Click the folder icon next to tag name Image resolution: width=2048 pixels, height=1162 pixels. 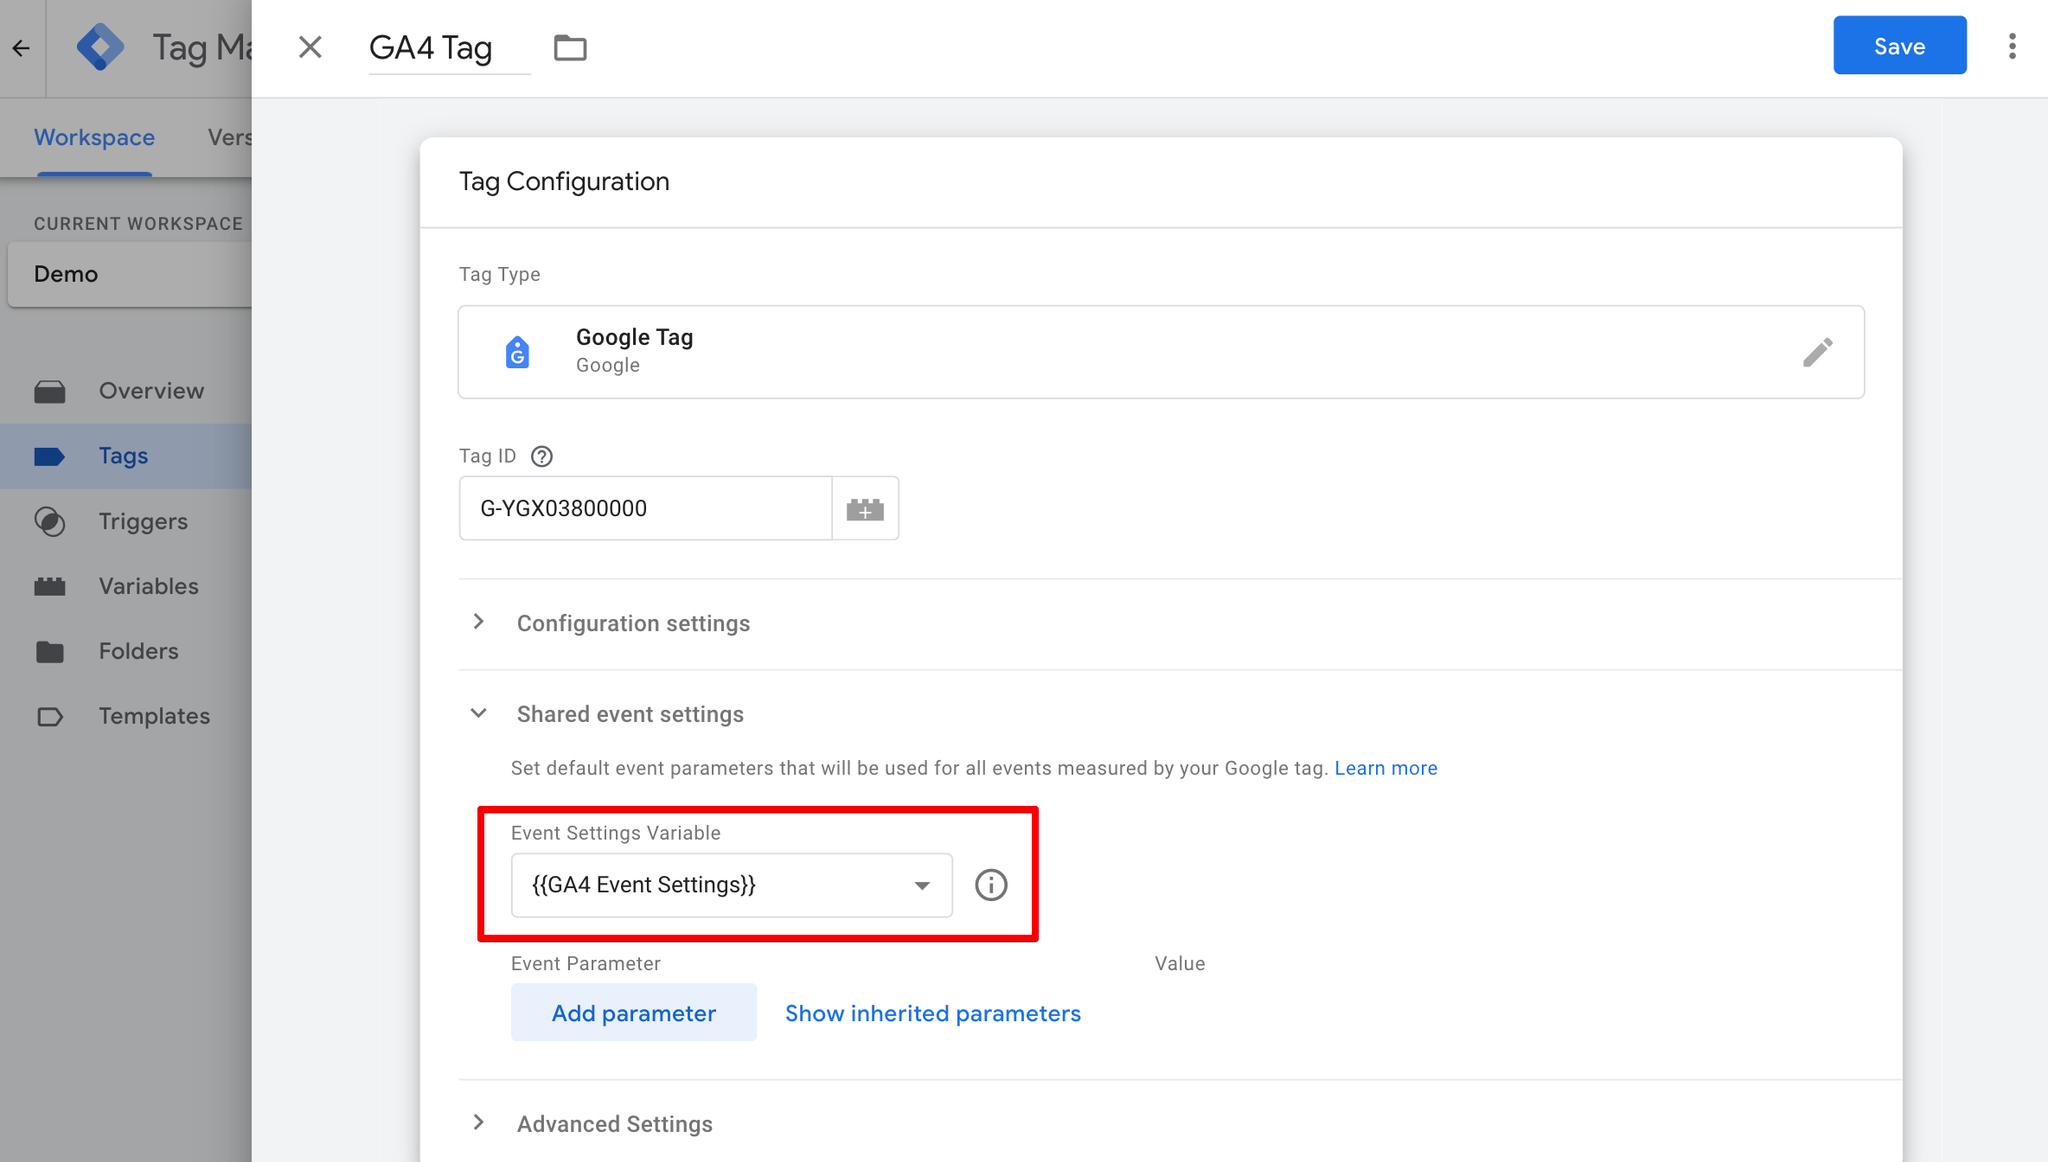coord(570,47)
